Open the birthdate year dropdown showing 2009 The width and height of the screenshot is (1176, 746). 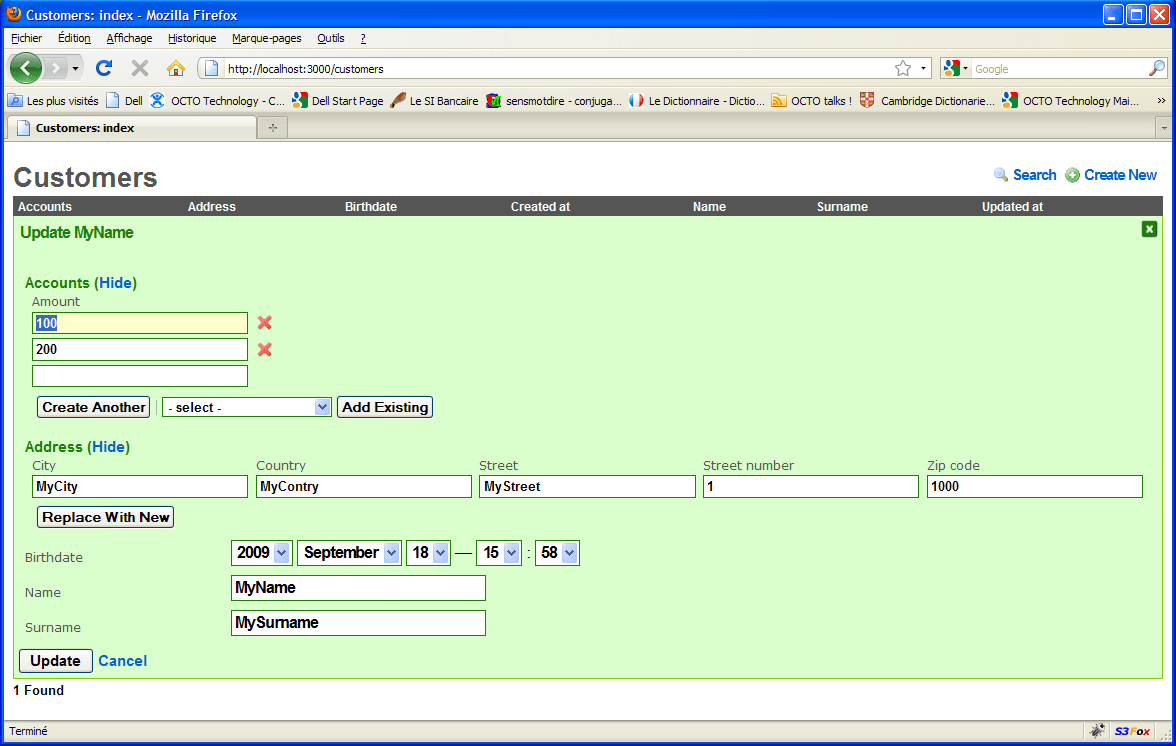tap(262, 553)
